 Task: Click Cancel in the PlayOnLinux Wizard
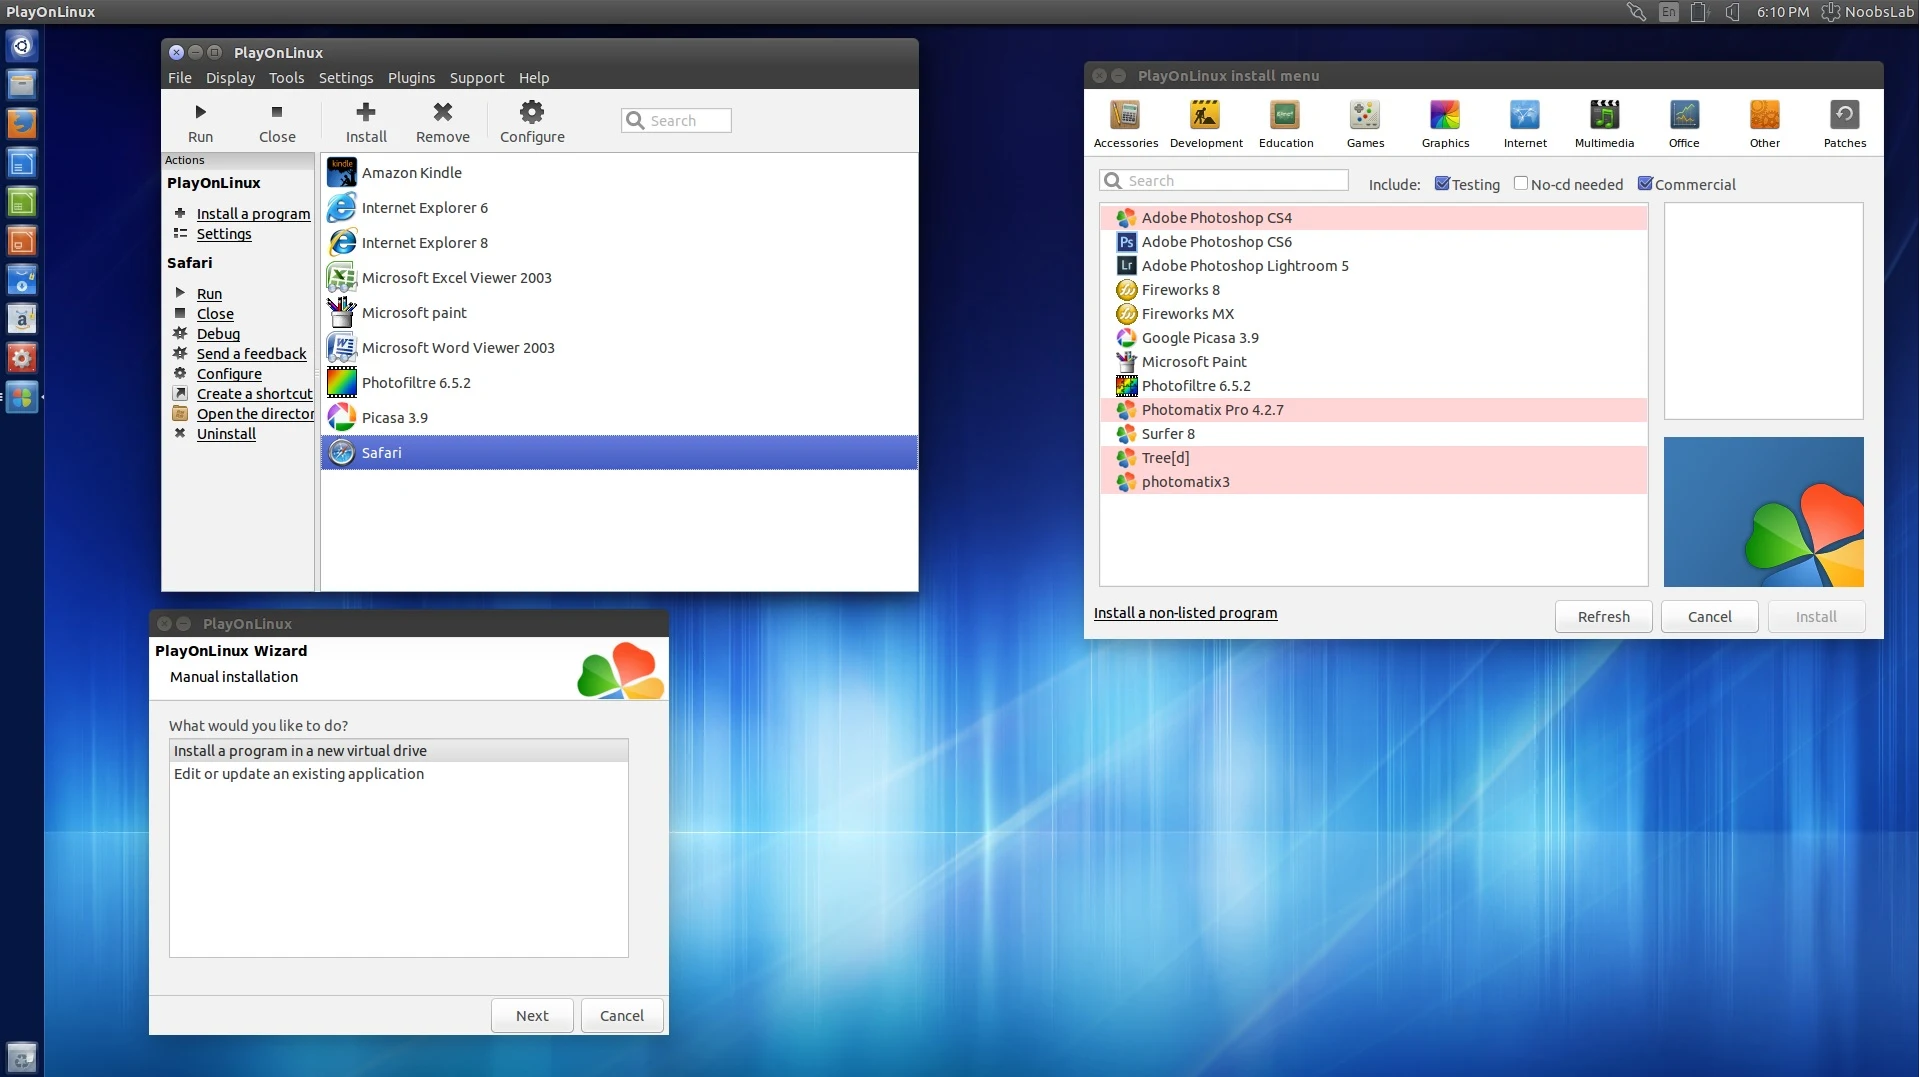point(621,1016)
